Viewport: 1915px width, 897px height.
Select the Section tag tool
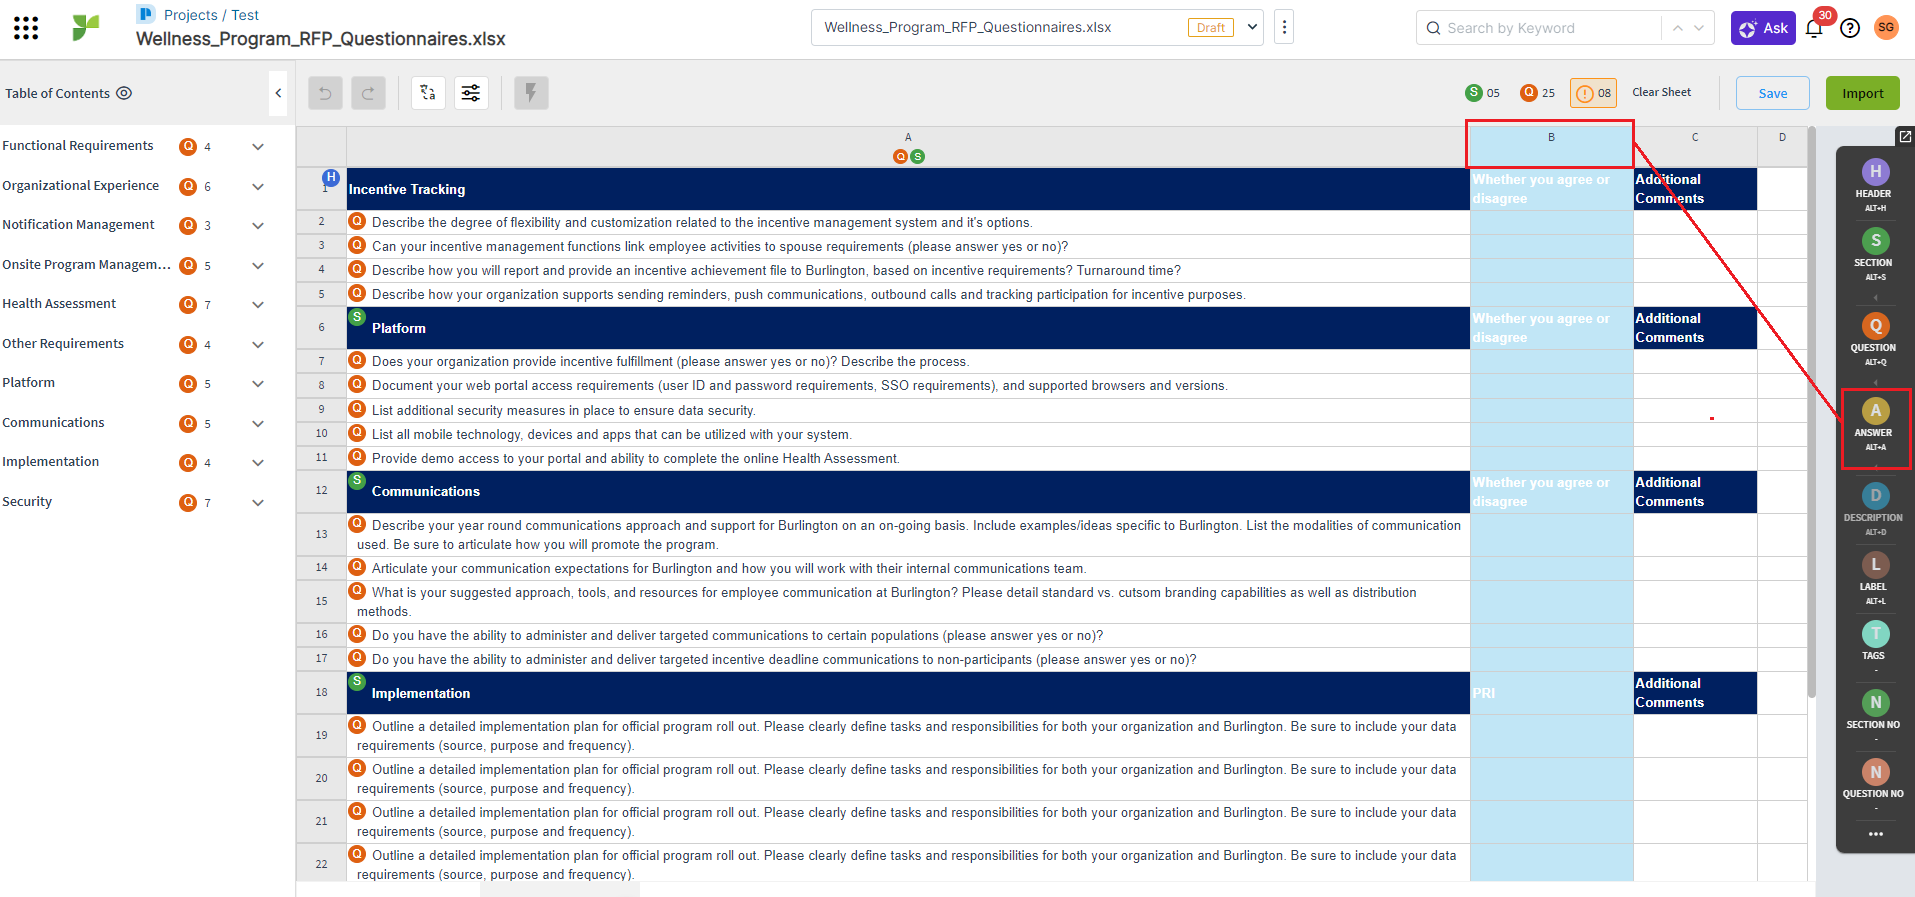pos(1875,254)
